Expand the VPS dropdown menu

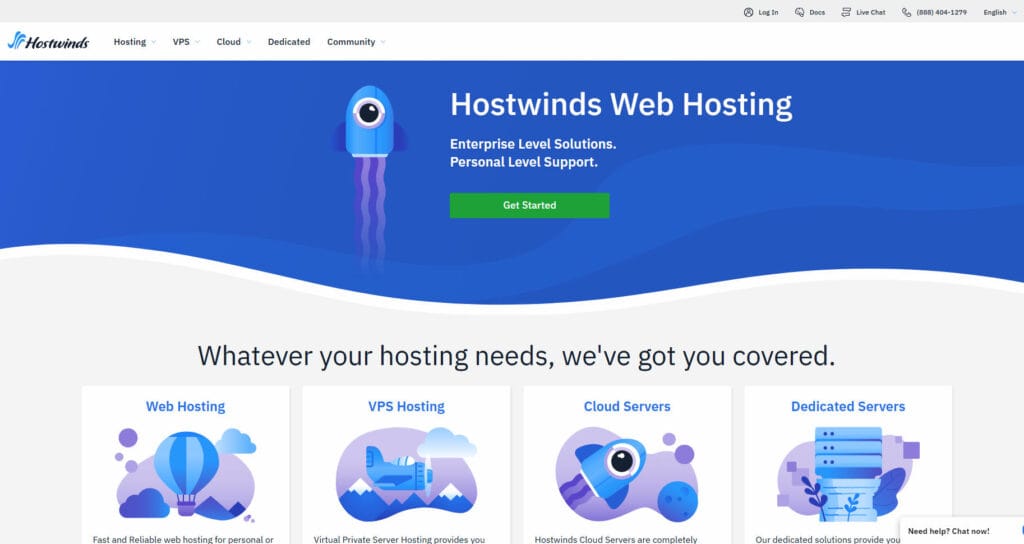(186, 42)
